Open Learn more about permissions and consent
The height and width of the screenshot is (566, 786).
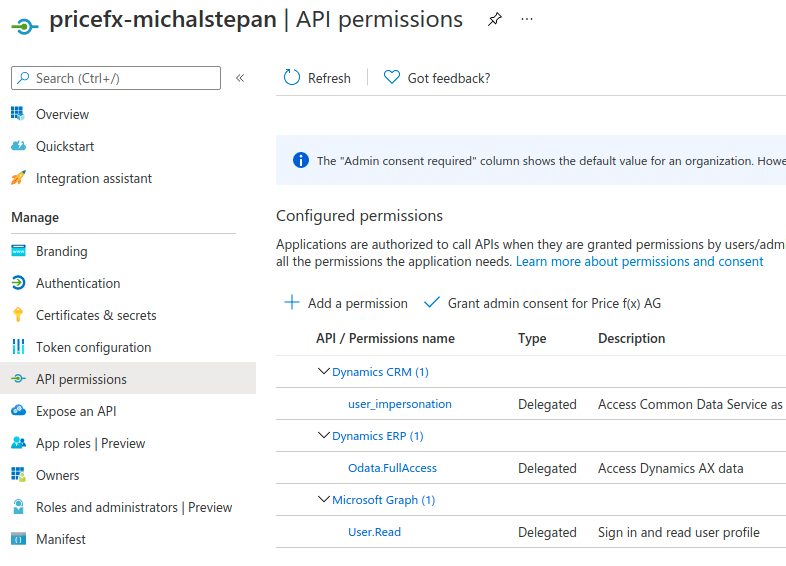coord(639,262)
